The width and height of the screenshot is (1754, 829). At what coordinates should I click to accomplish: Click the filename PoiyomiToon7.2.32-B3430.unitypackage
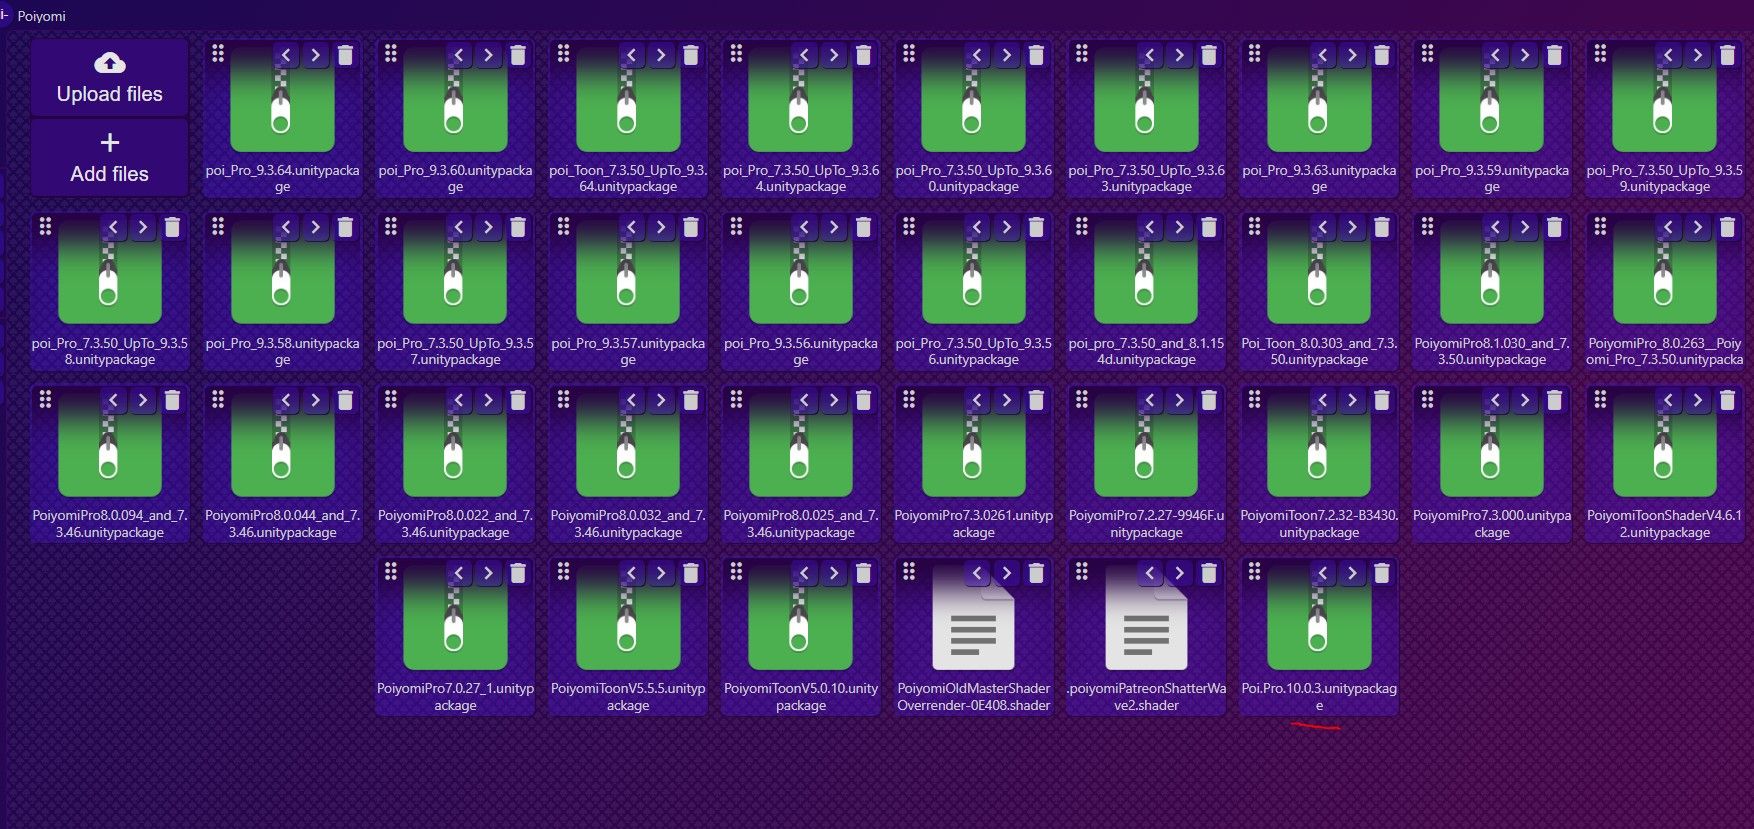point(1319,524)
